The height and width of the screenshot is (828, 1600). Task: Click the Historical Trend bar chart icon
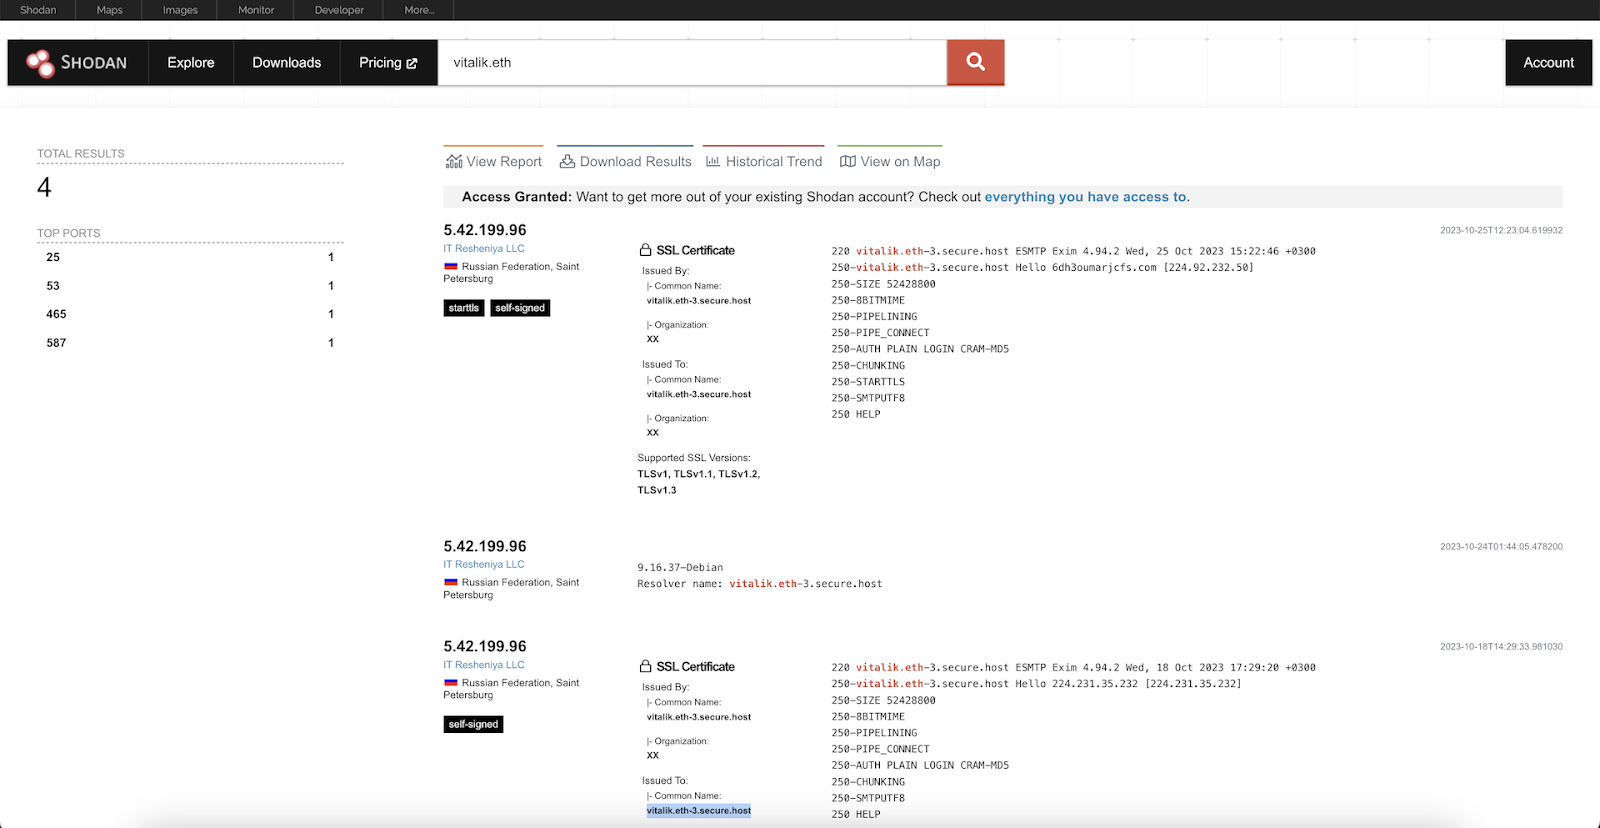pos(713,161)
